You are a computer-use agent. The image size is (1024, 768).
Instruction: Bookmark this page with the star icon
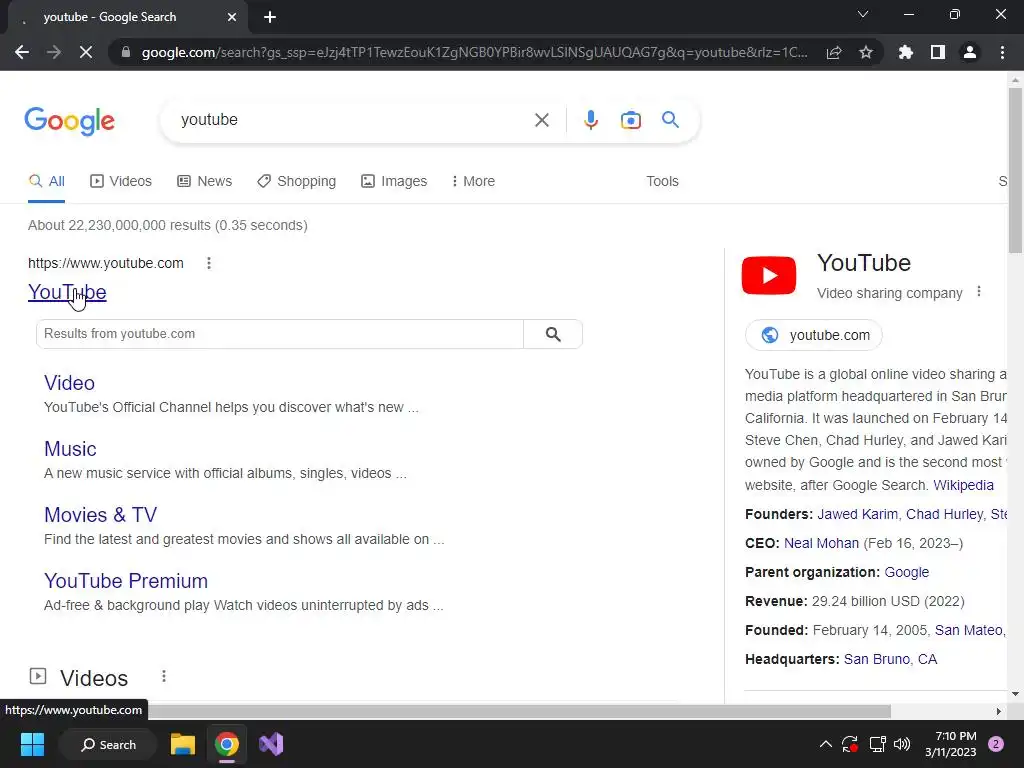click(x=866, y=52)
